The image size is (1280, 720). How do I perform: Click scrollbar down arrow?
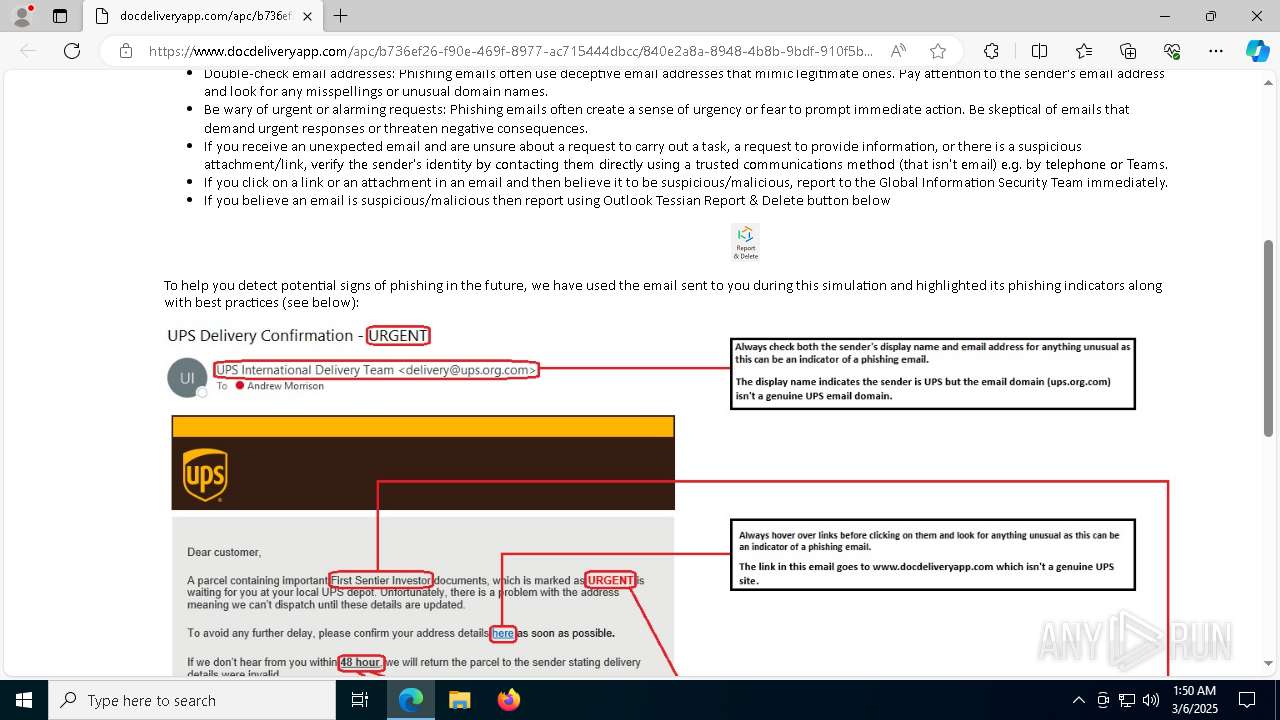click(1269, 662)
